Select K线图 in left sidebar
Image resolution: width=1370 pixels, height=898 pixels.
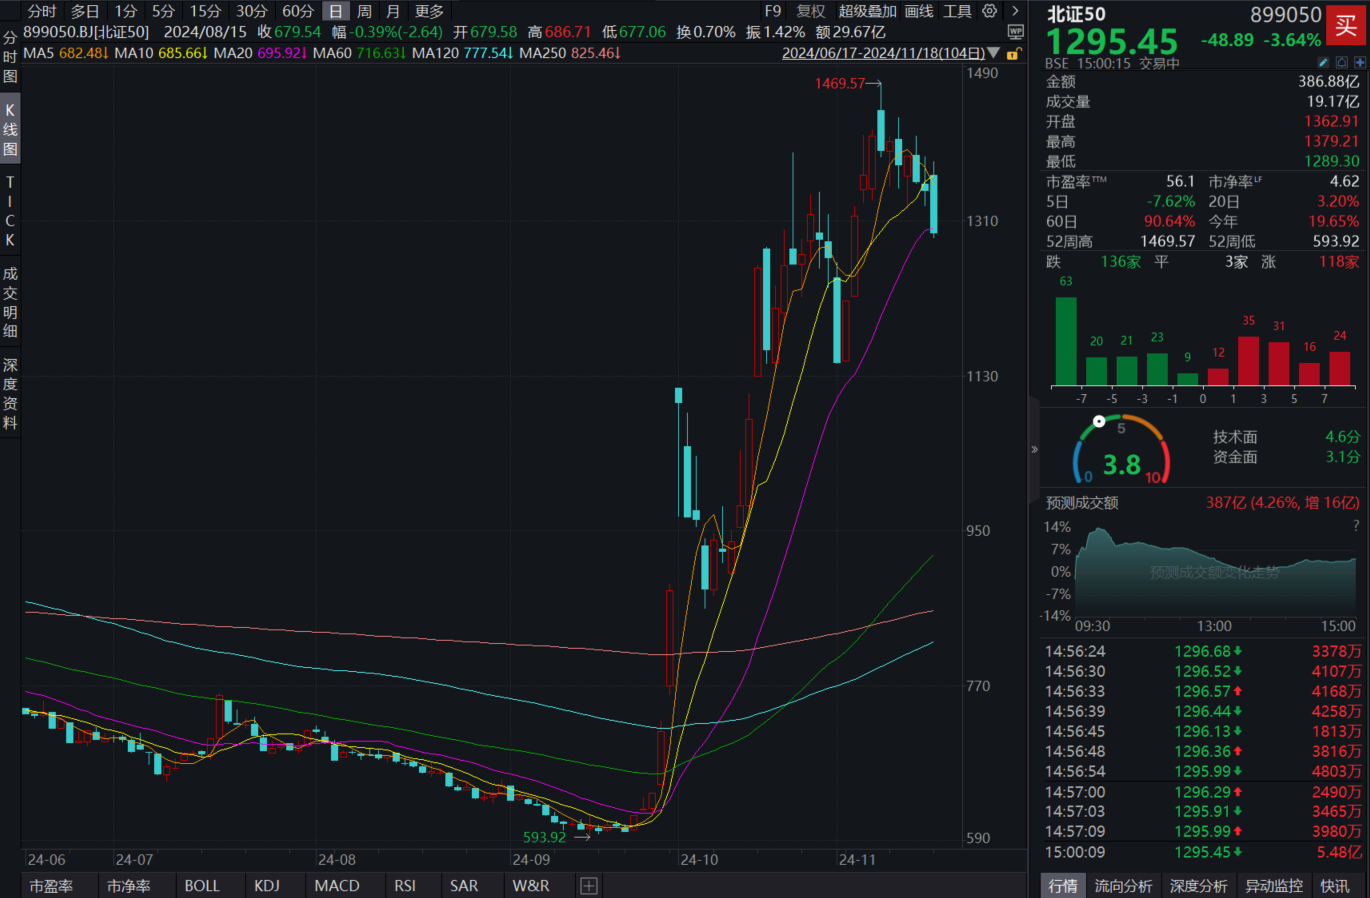pos(10,130)
